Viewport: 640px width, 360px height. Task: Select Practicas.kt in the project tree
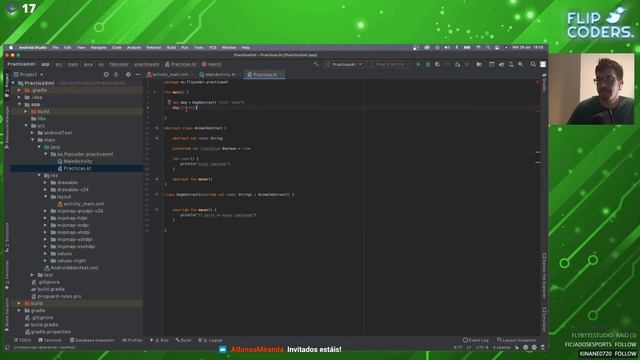pyautogui.click(x=77, y=168)
